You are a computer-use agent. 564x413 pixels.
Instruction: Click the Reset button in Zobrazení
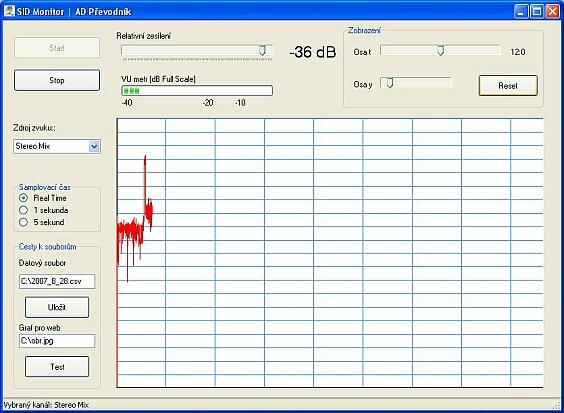point(508,86)
